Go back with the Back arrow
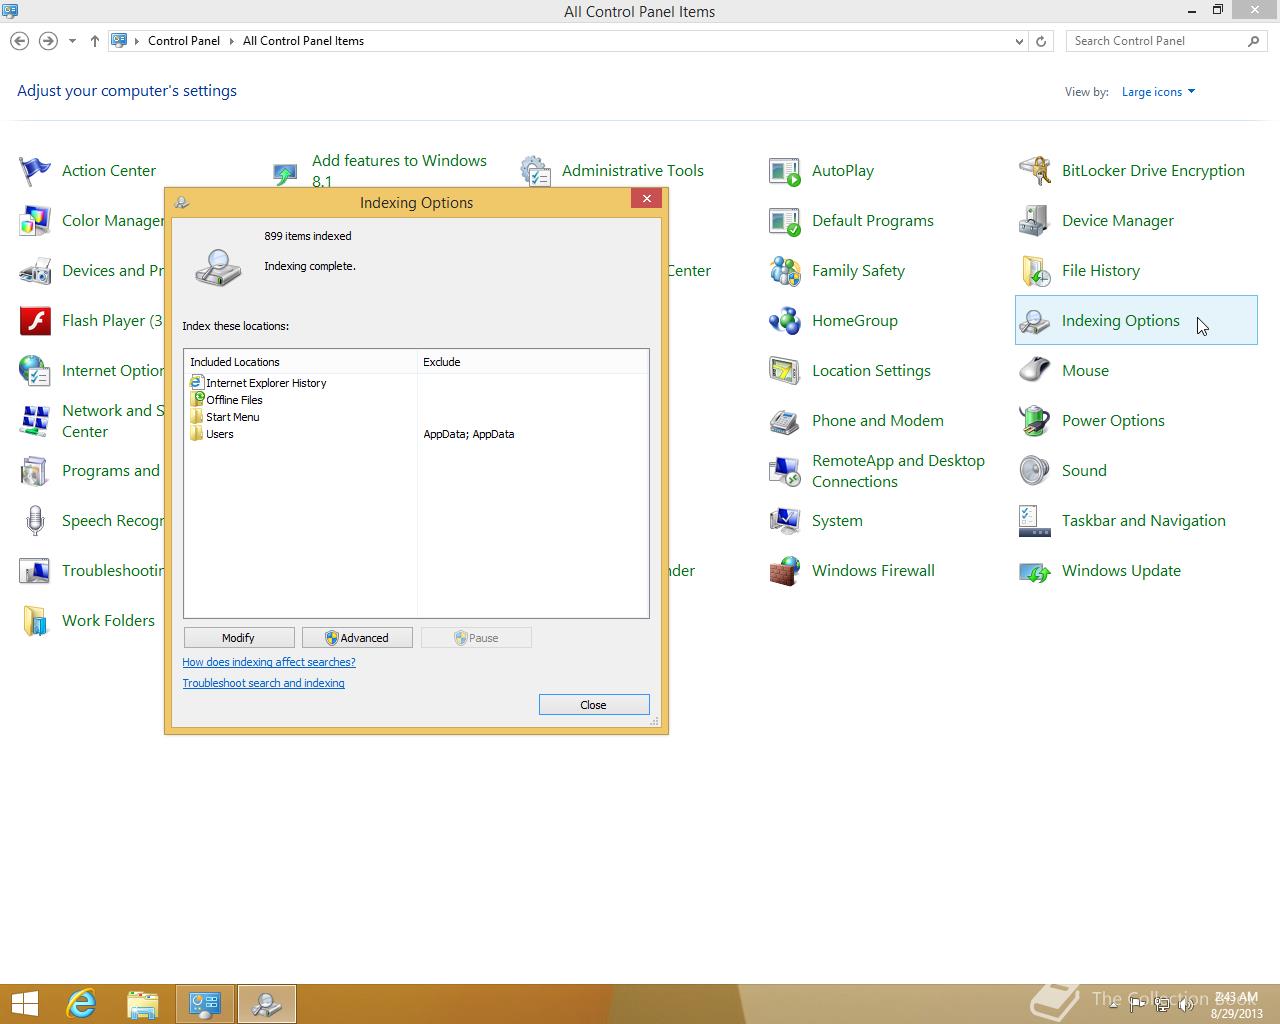 click(x=19, y=41)
